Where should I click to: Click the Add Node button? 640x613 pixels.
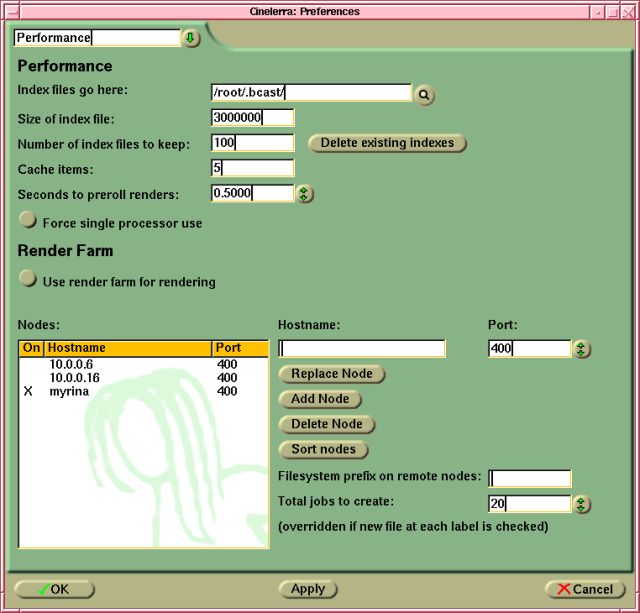[319, 399]
